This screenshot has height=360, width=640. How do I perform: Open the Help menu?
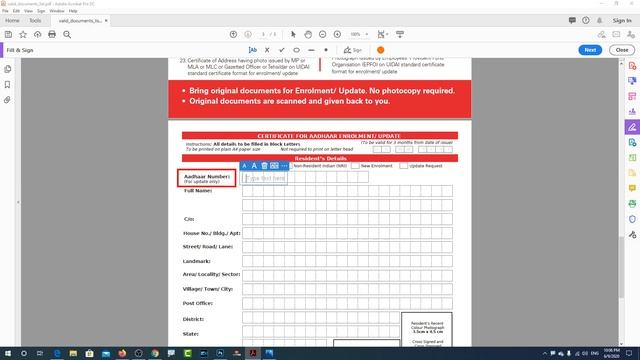[73, 11]
